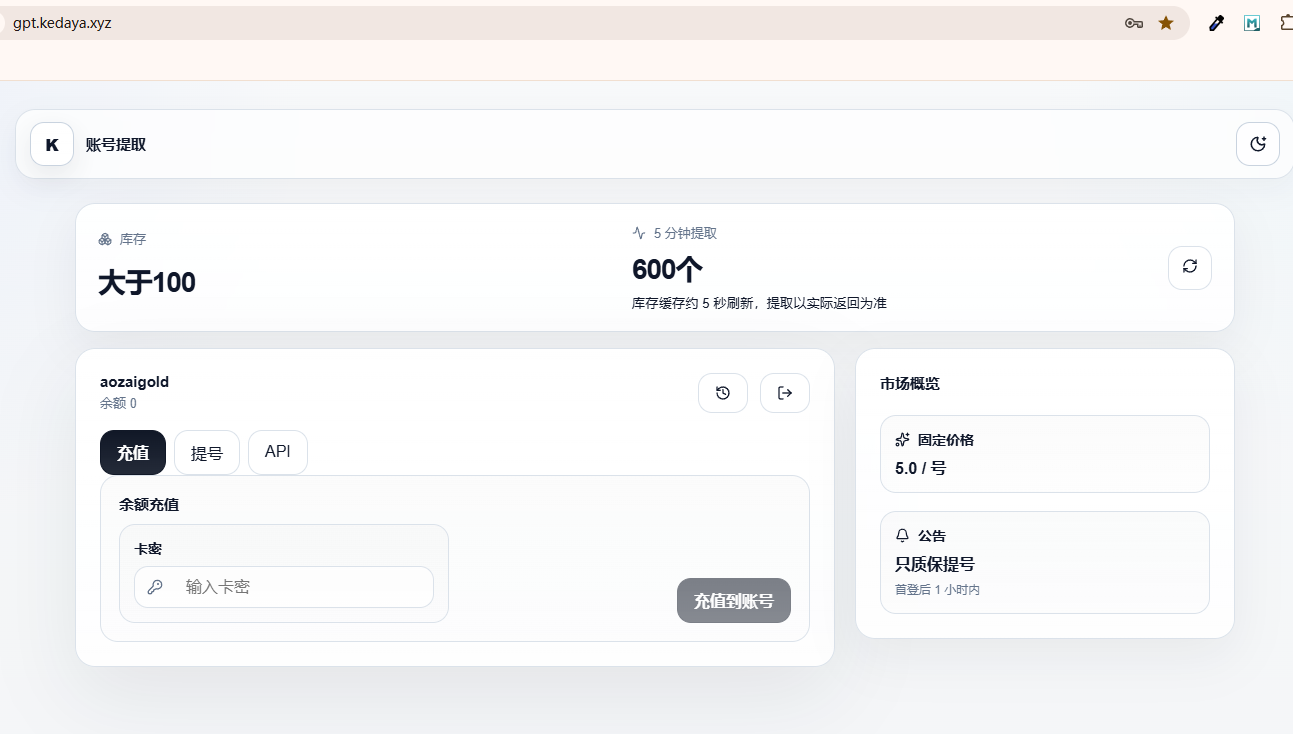Click the K logo in the header
This screenshot has height=734, width=1293.
coord(52,145)
